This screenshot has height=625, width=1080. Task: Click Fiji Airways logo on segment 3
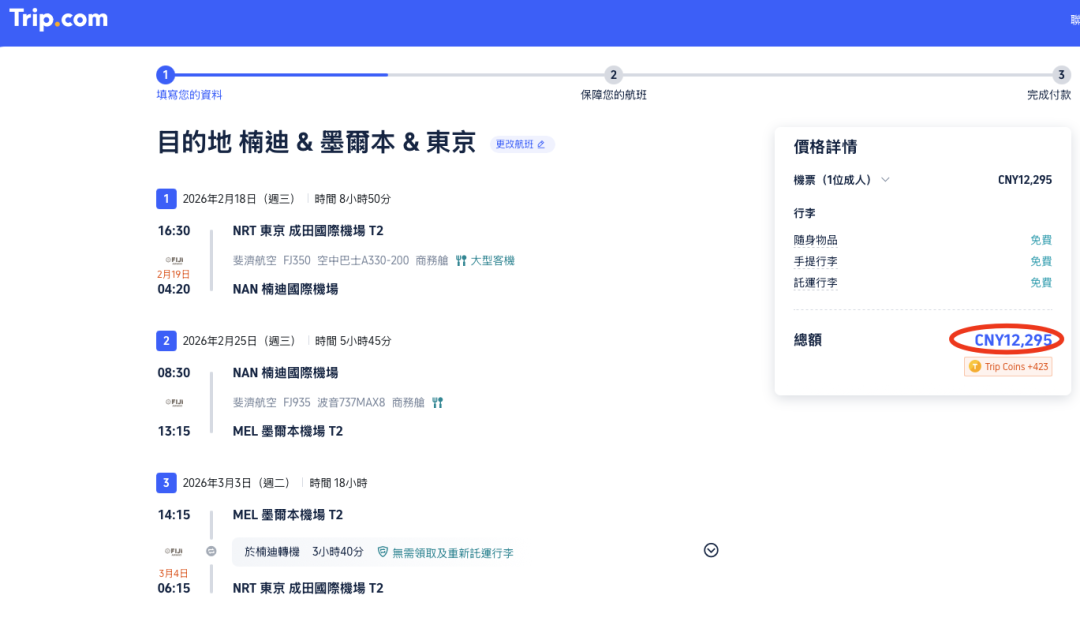(174, 551)
